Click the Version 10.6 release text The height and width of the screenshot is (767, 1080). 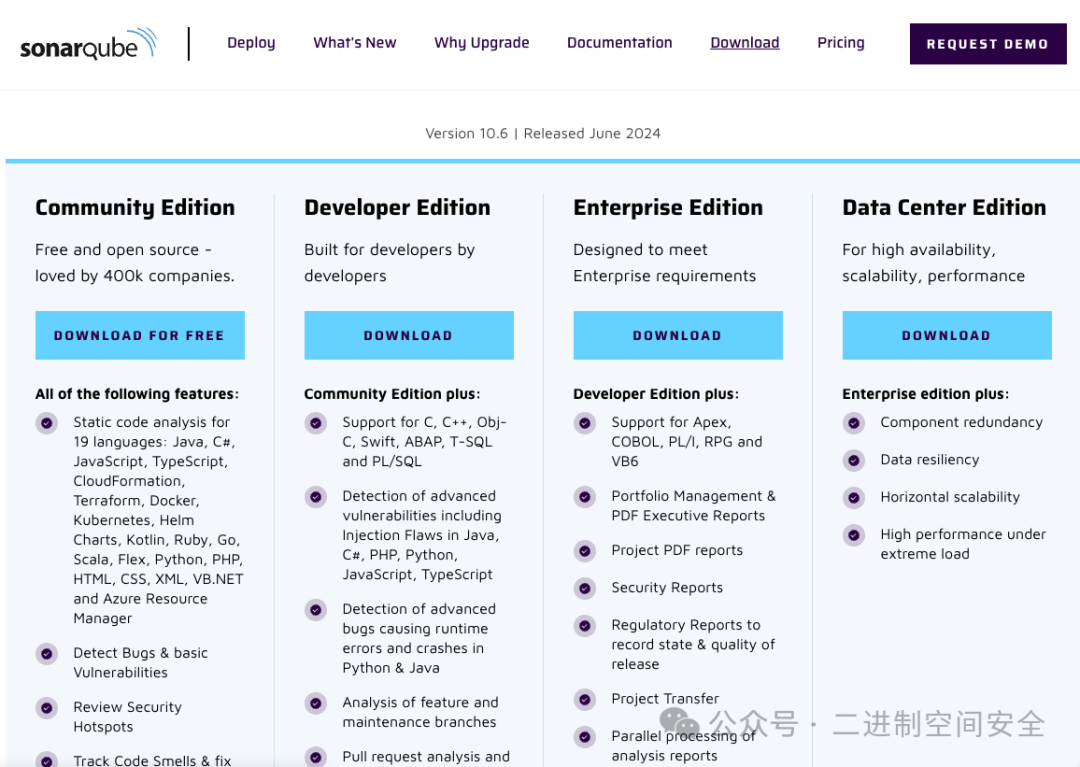pyautogui.click(x=543, y=134)
